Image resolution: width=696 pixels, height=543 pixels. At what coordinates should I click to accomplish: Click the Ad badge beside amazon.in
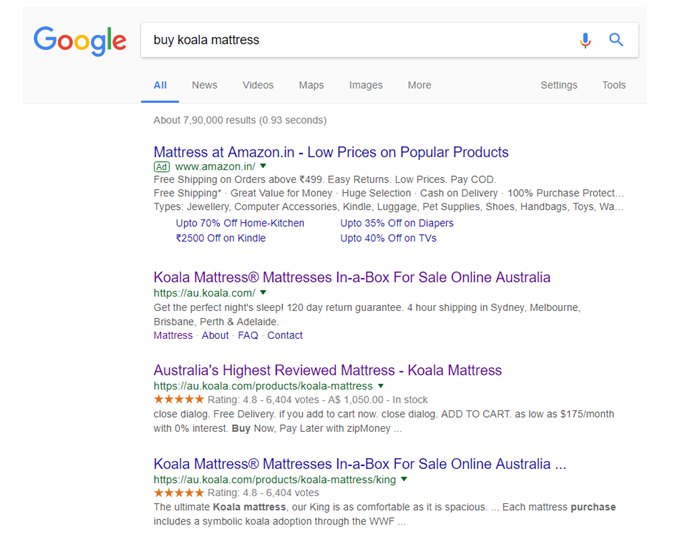[x=161, y=166]
